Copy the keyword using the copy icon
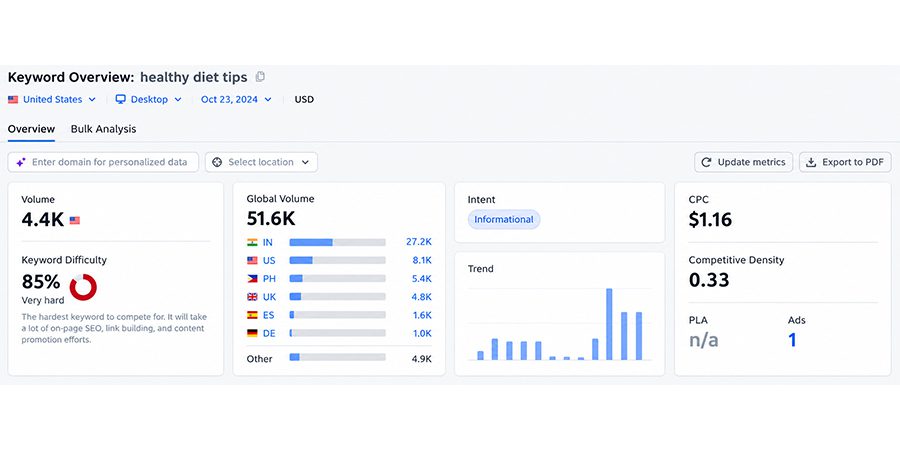Image resolution: width=900 pixels, height=450 pixels. click(260, 76)
